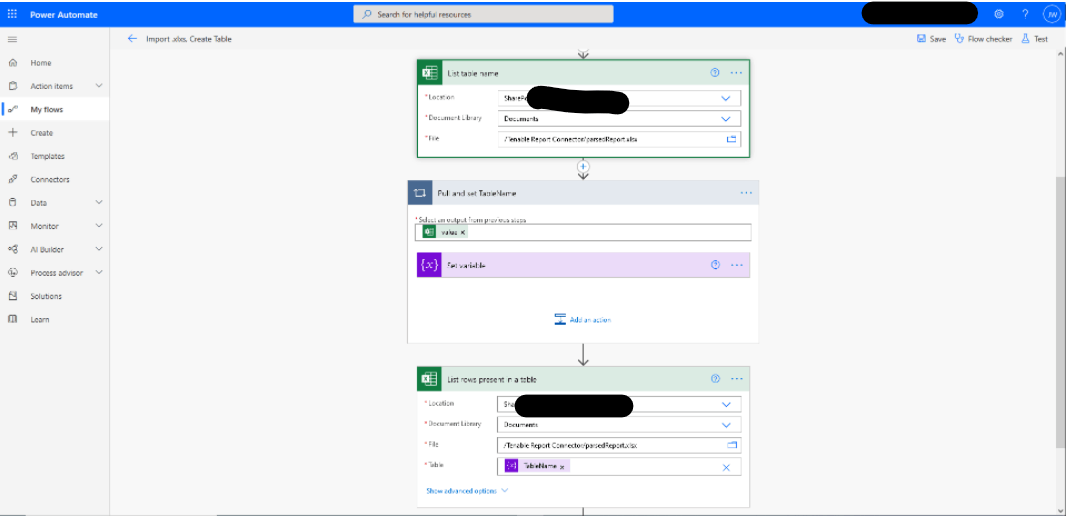The width and height of the screenshot is (1067, 516).
Task: Click the Action items clipboard icon
Action: pos(12,86)
